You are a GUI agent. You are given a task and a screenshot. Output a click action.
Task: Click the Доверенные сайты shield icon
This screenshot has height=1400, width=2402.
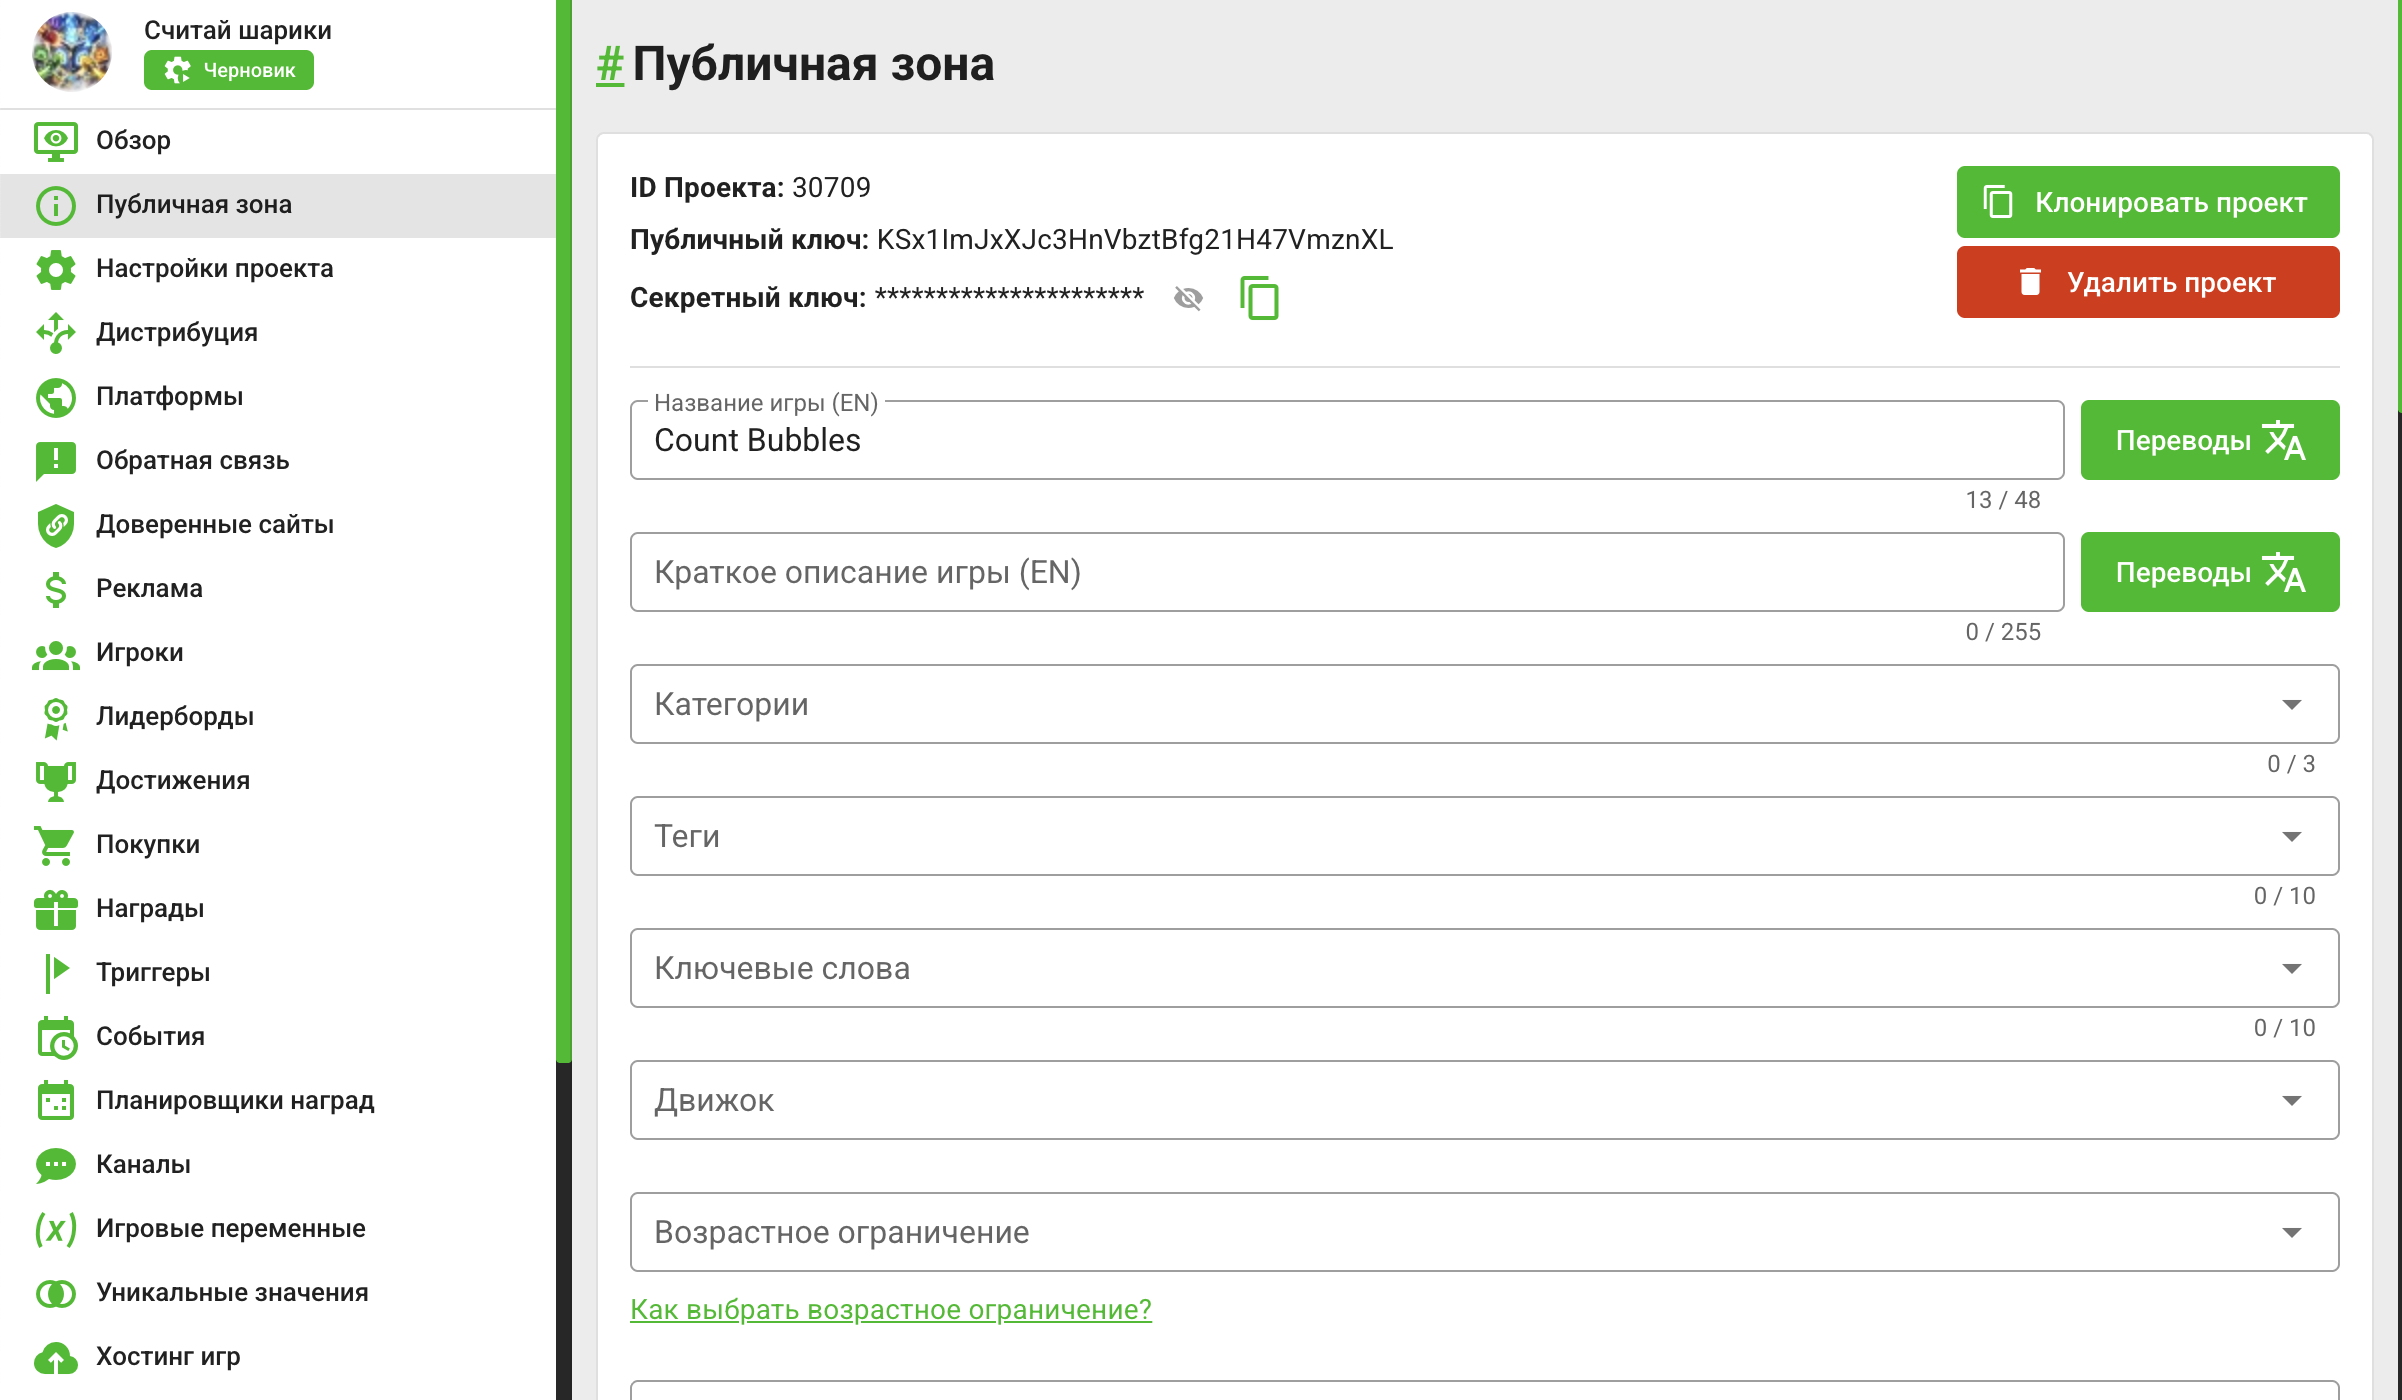coord(56,525)
